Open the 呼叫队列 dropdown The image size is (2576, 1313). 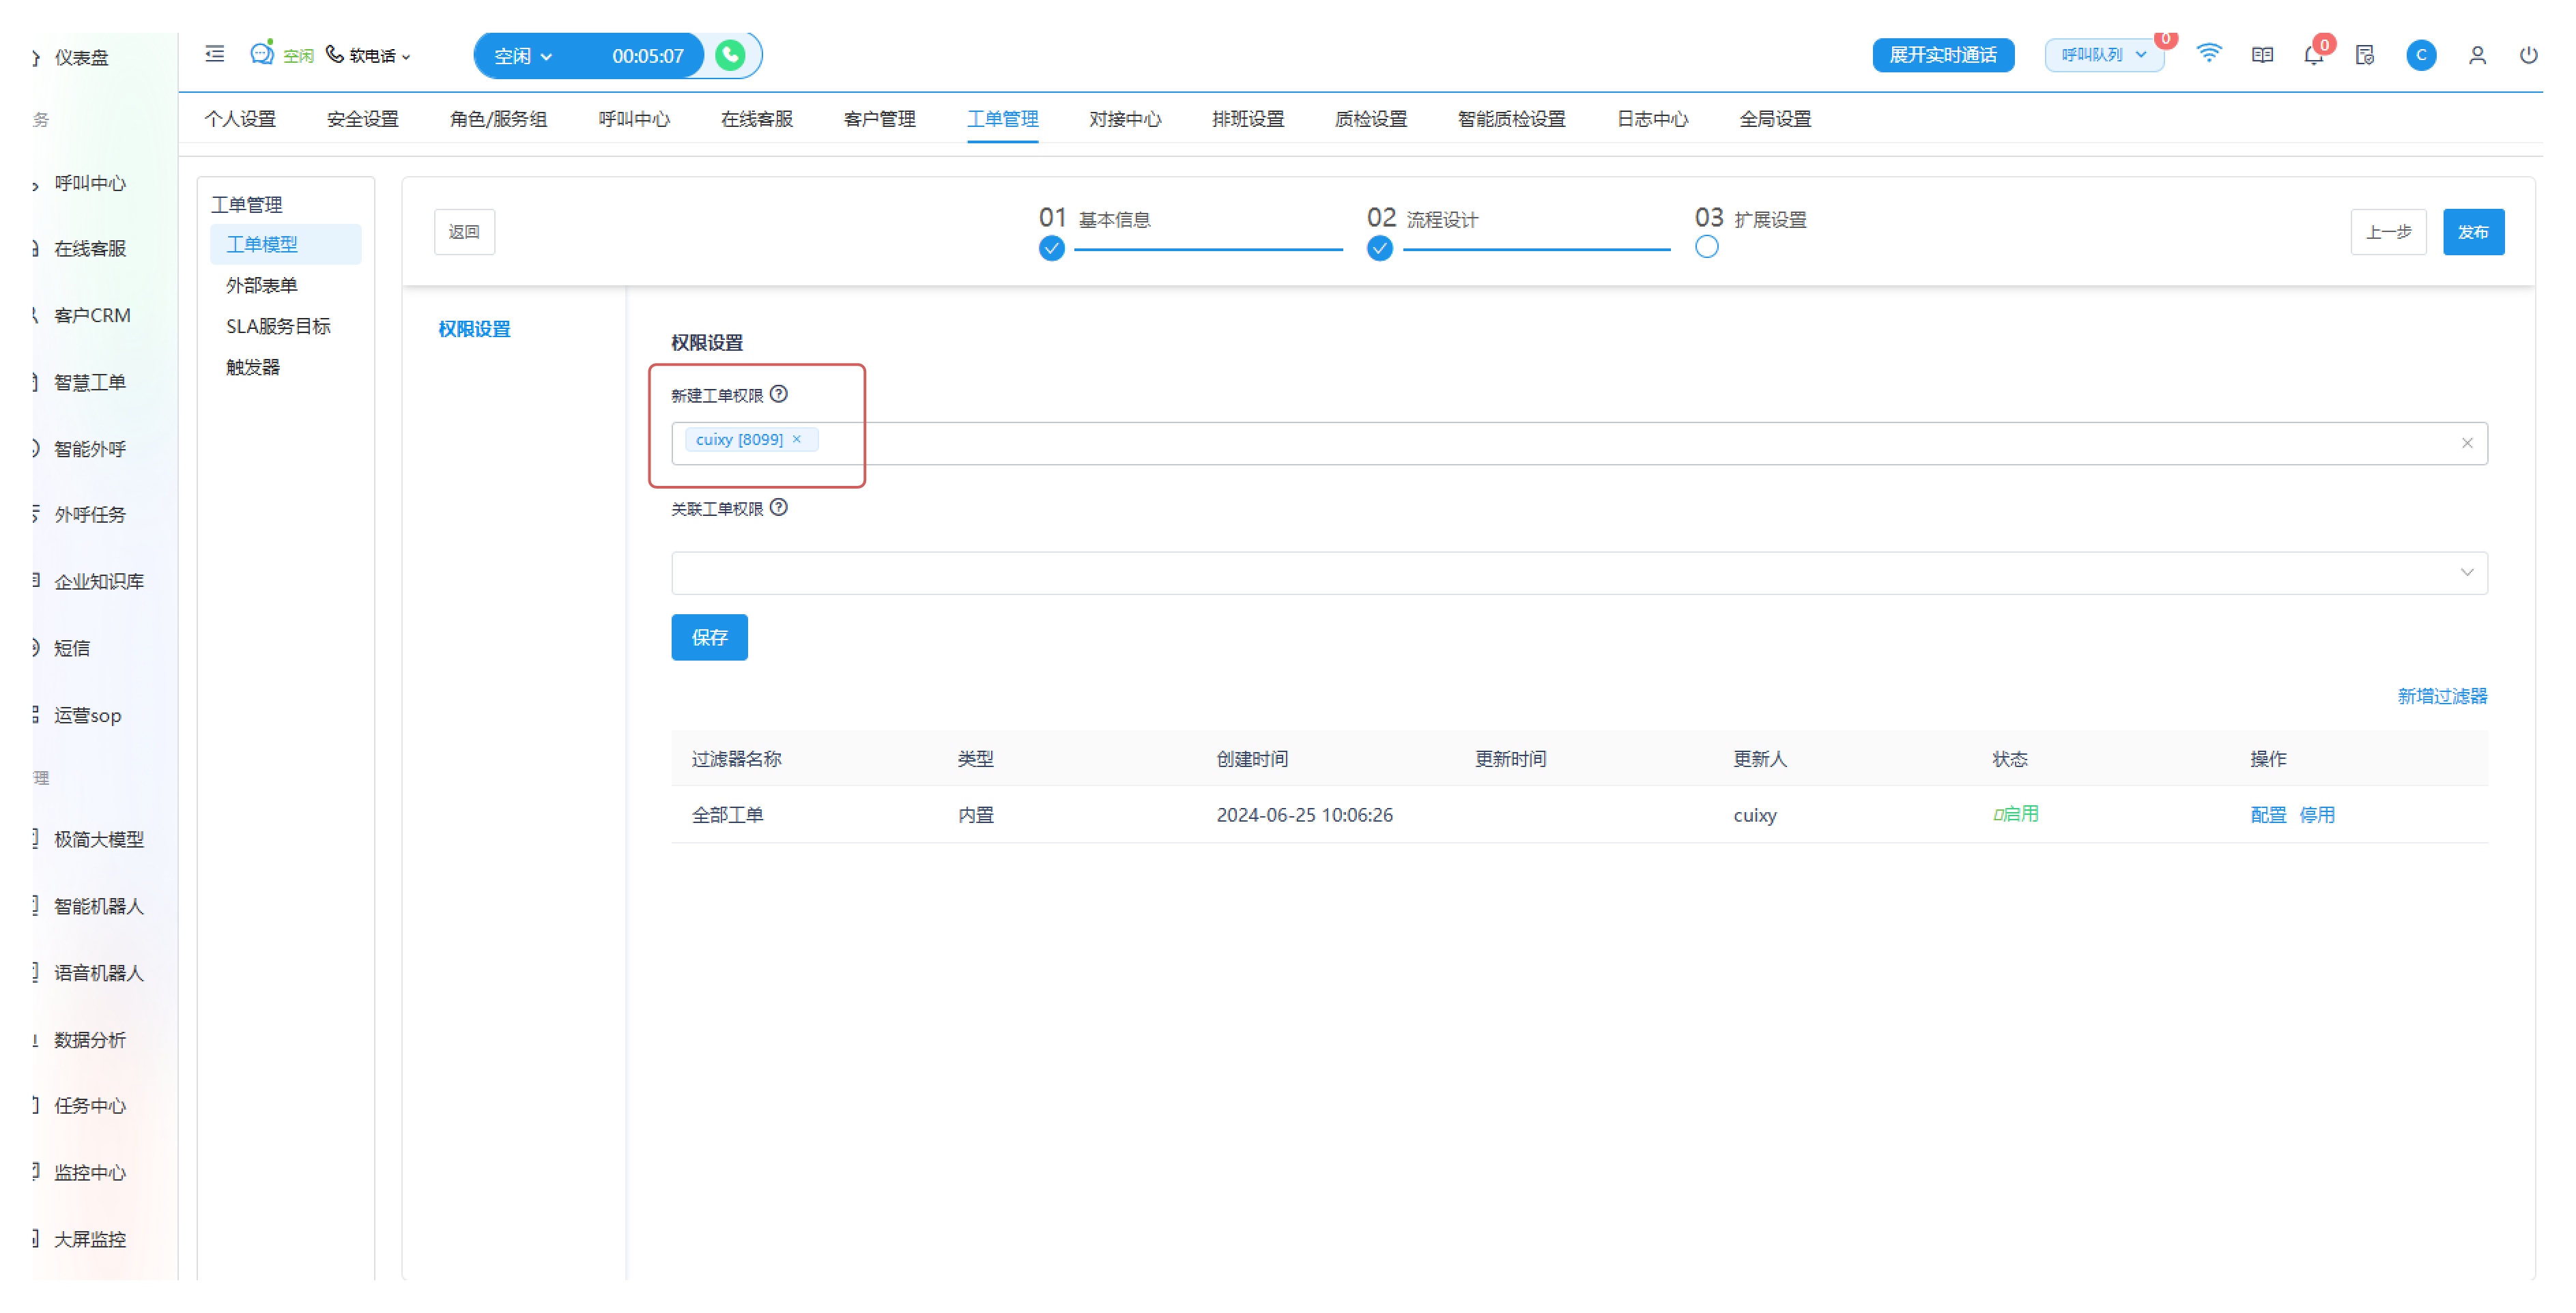coord(2104,55)
